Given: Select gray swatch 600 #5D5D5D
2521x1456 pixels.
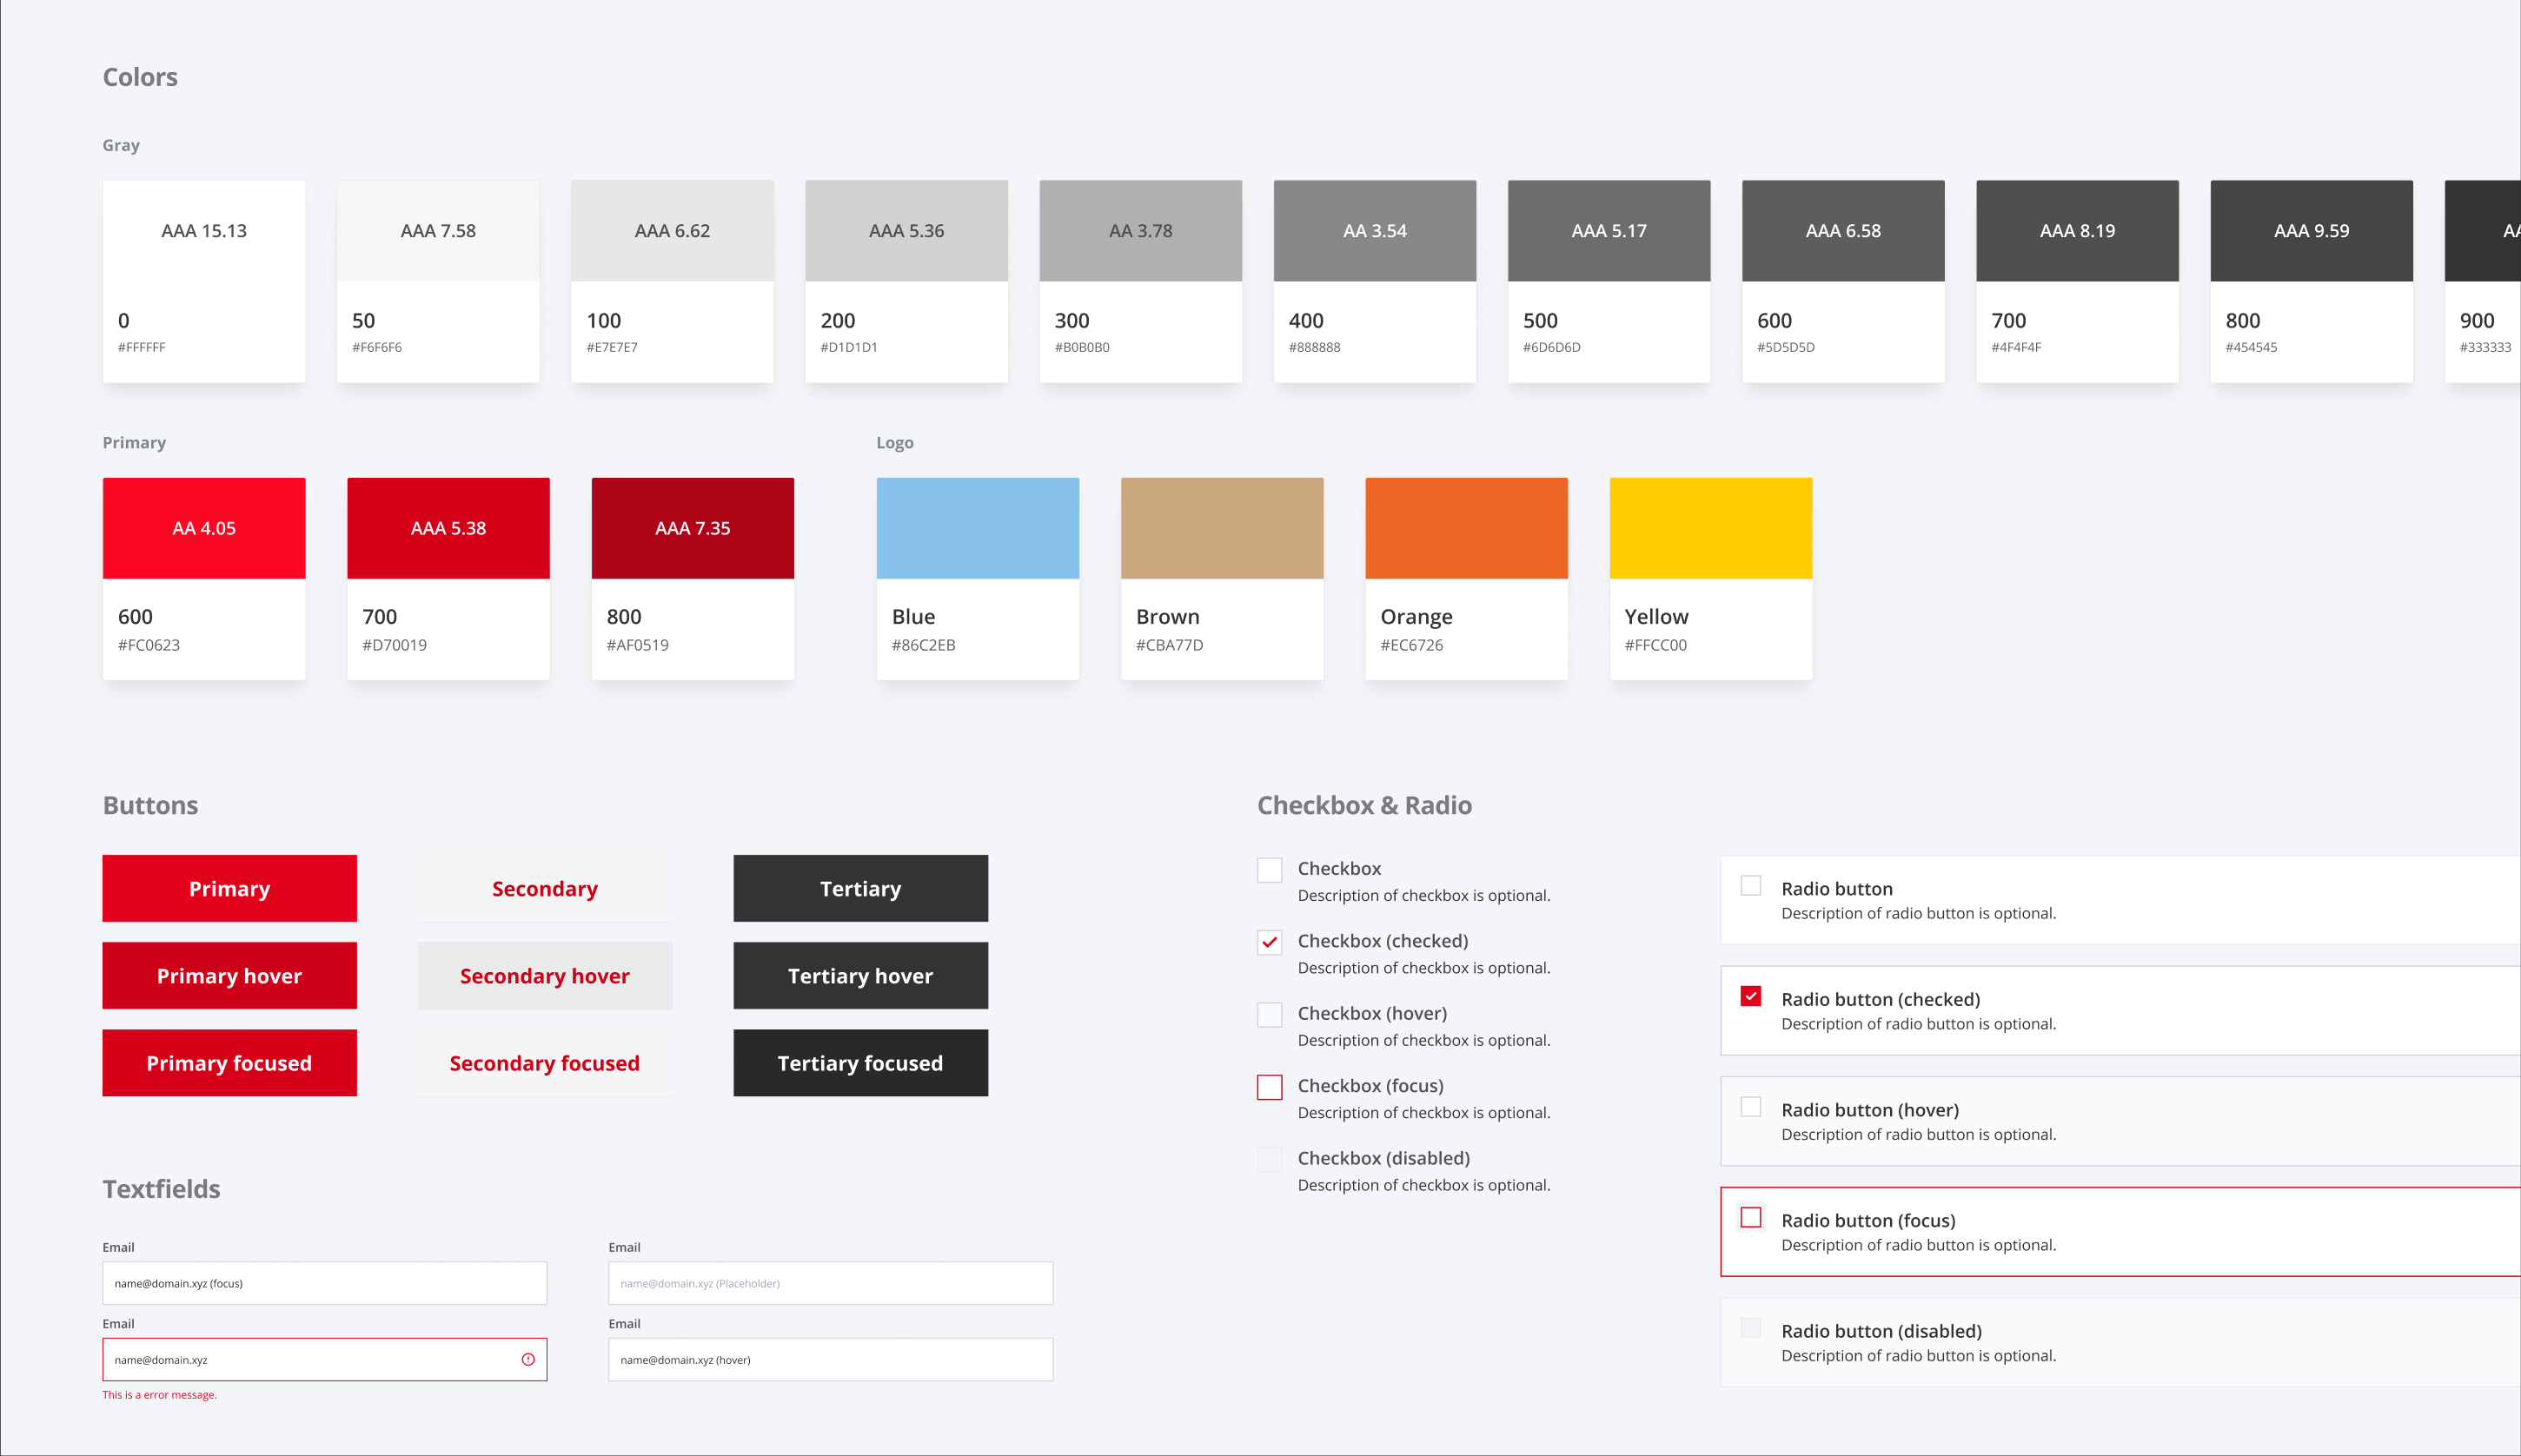Looking at the screenshot, I should point(1843,281).
